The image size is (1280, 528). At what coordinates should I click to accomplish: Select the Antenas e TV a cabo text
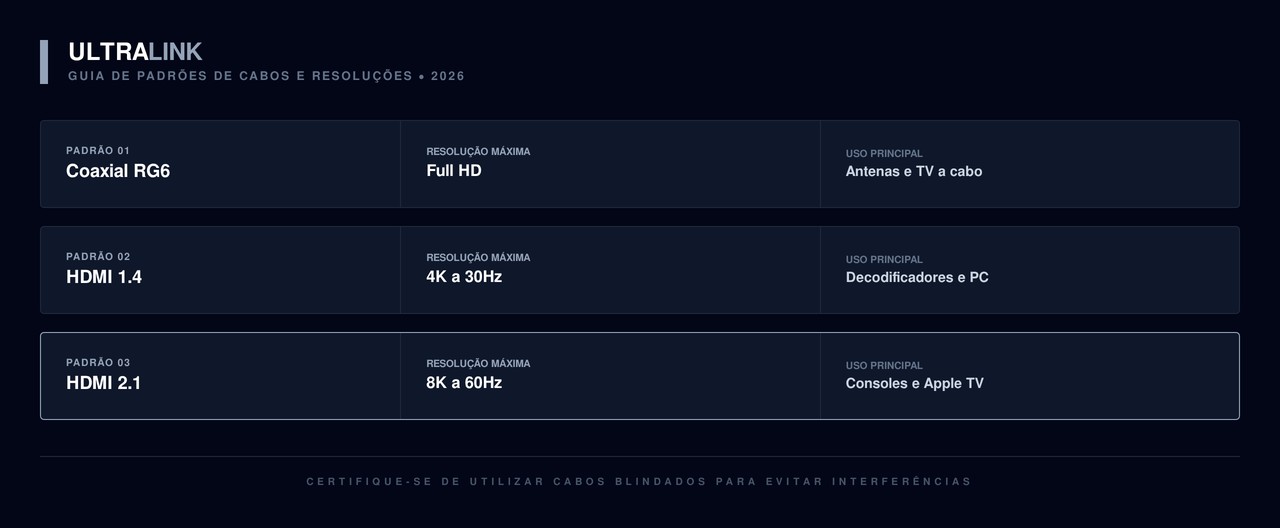tap(914, 171)
